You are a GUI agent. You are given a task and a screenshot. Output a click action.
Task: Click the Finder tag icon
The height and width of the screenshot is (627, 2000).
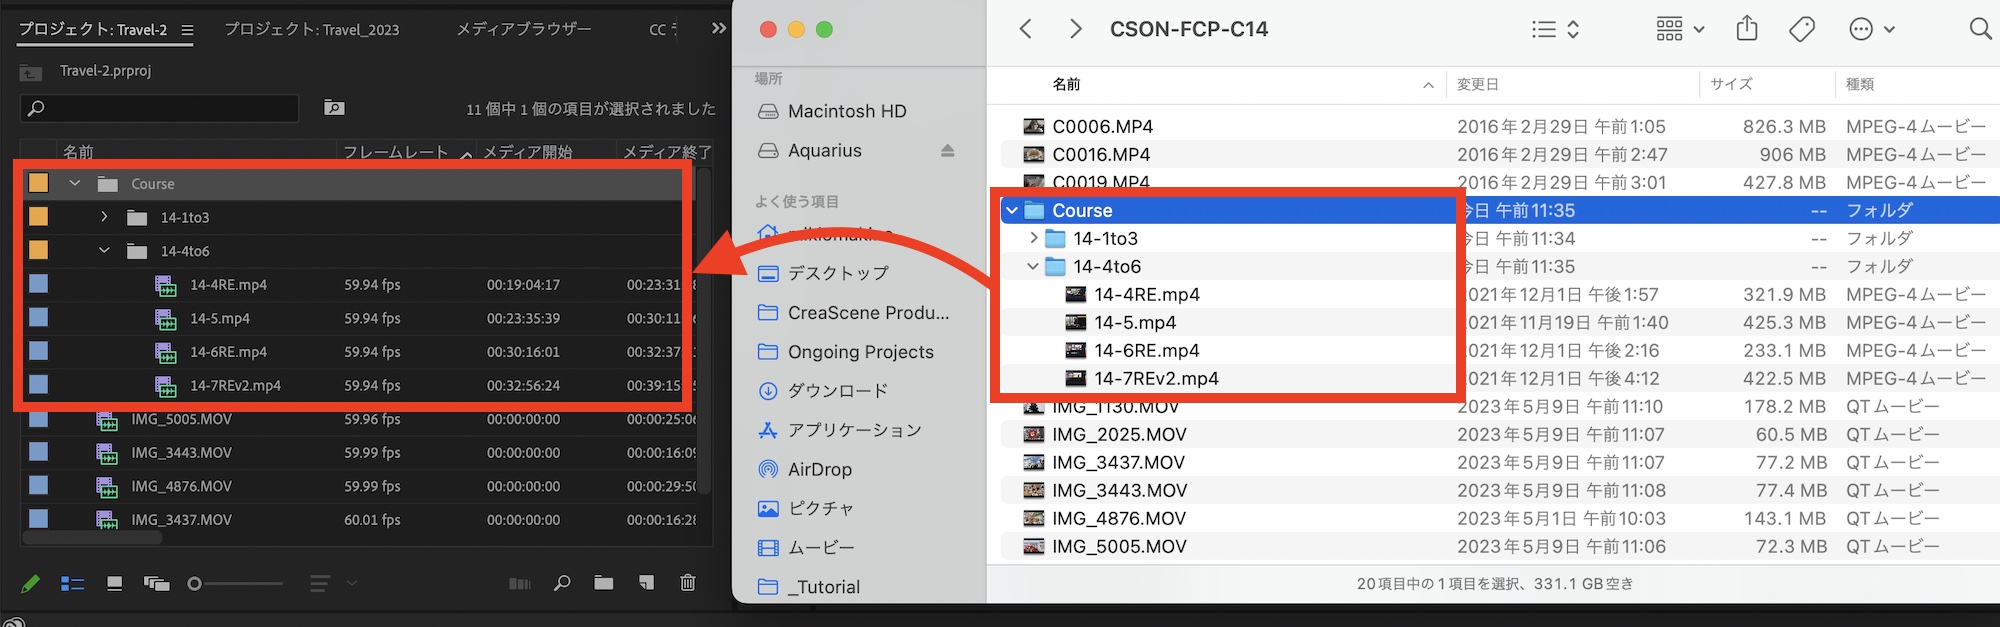click(x=1802, y=29)
